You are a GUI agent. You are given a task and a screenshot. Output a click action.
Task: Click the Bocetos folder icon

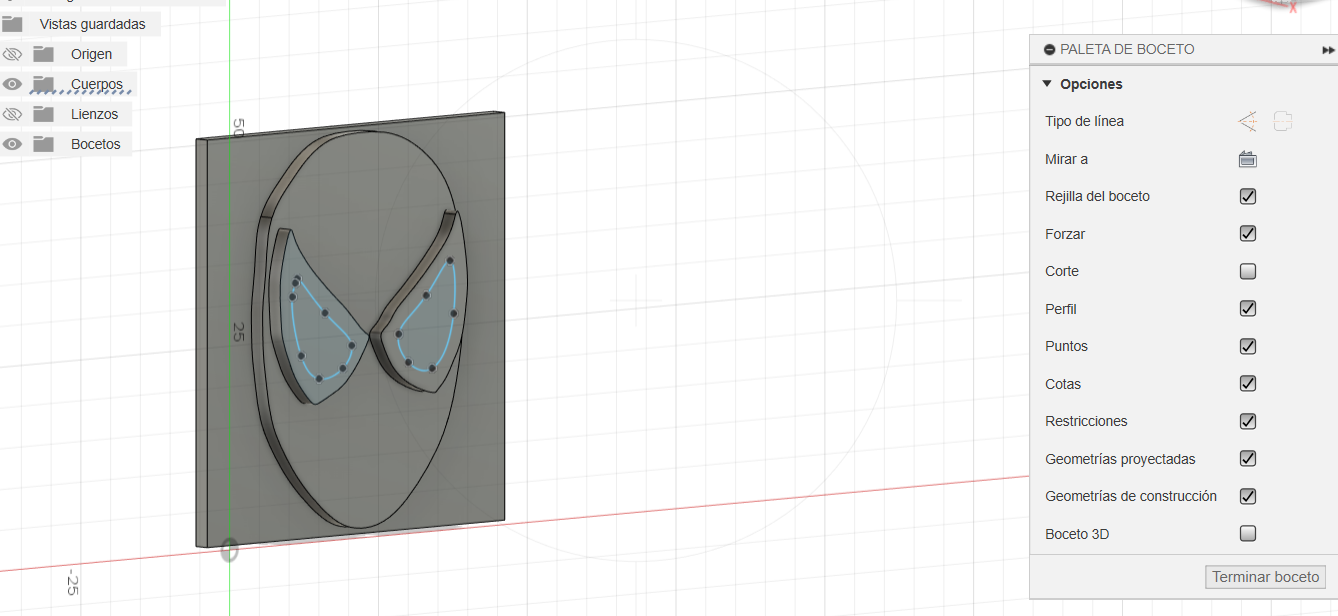(x=43, y=144)
